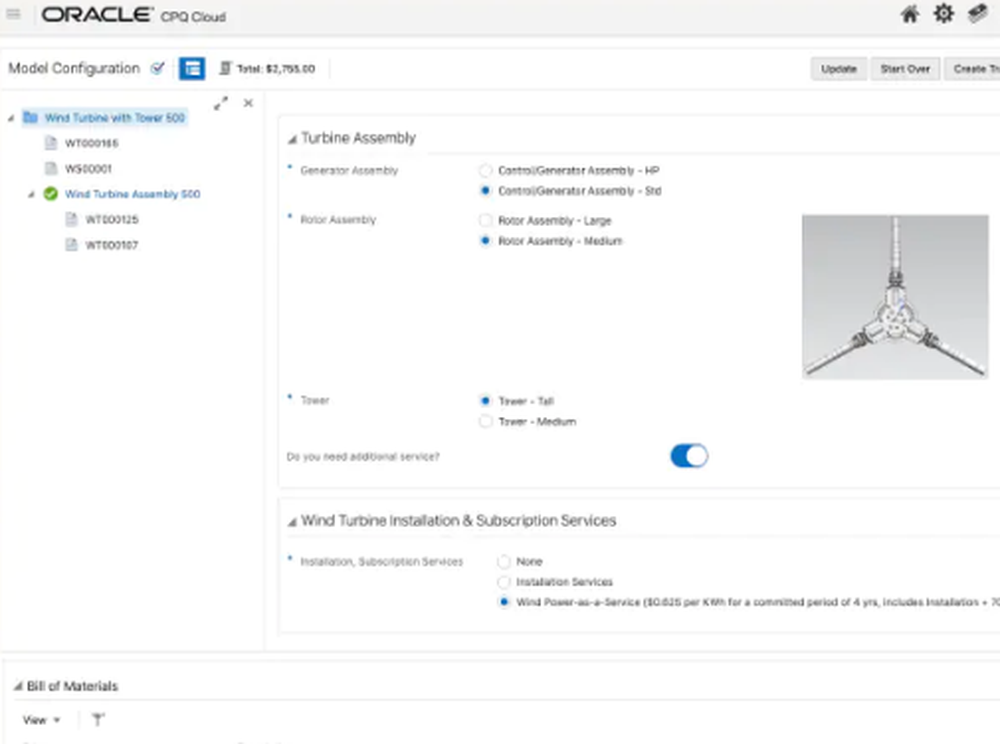Click the filter icon in Bill of Materials
This screenshot has height=744, width=1000.
coord(98,720)
